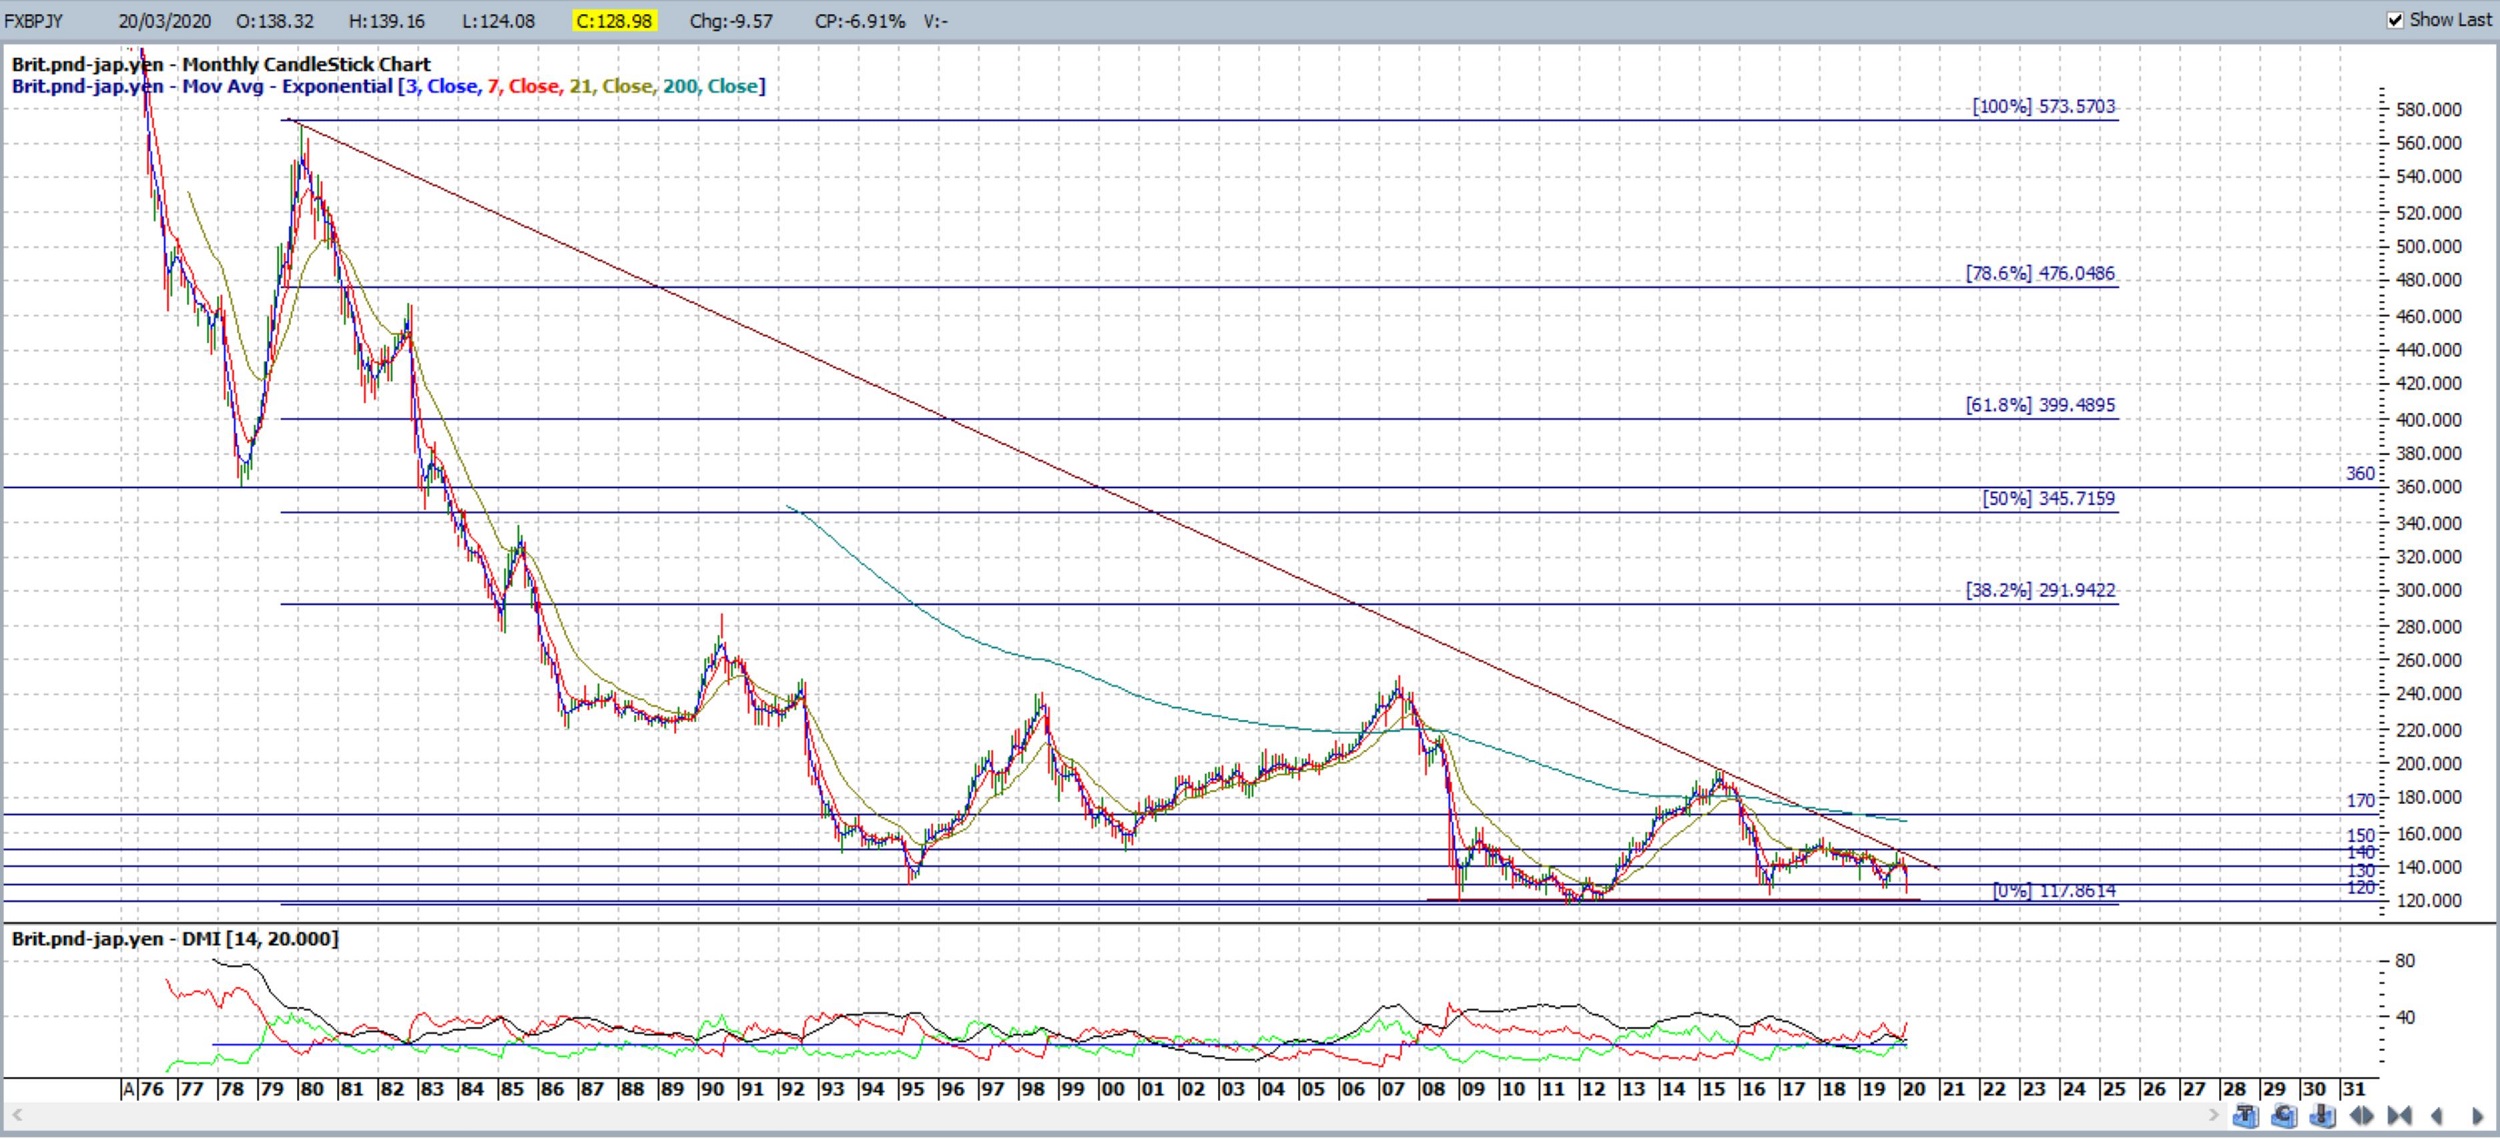The width and height of the screenshot is (2500, 1139).
Task: Click the teal '200, Close' moving average label
Action: pos(710,86)
